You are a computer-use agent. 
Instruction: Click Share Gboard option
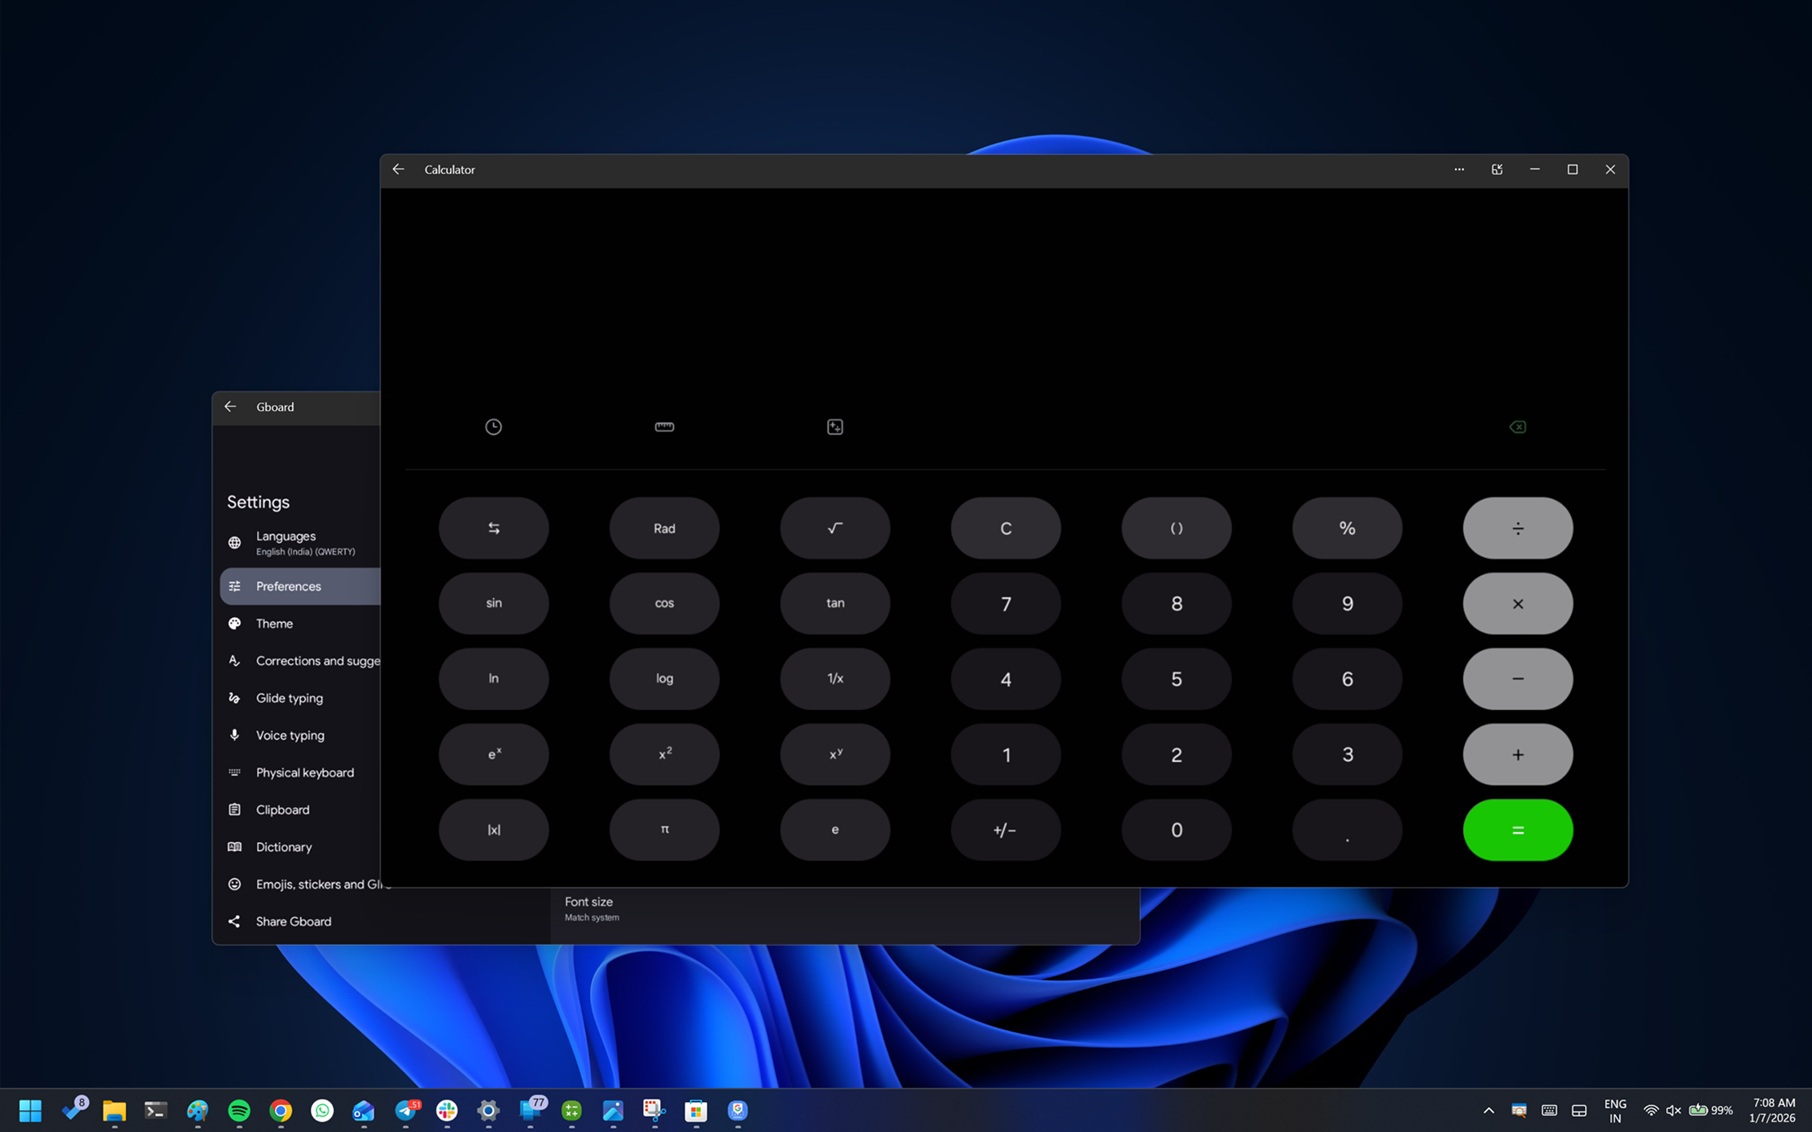click(x=293, y=921)
